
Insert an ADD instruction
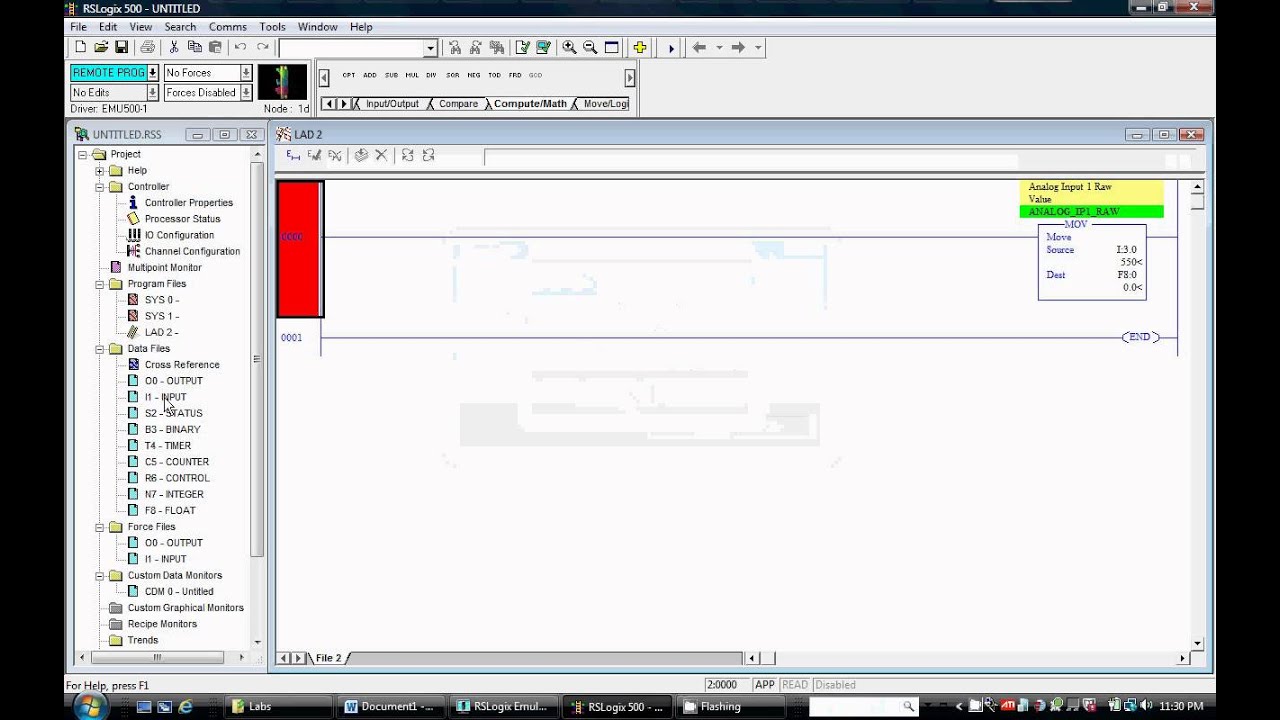[370, 75]
